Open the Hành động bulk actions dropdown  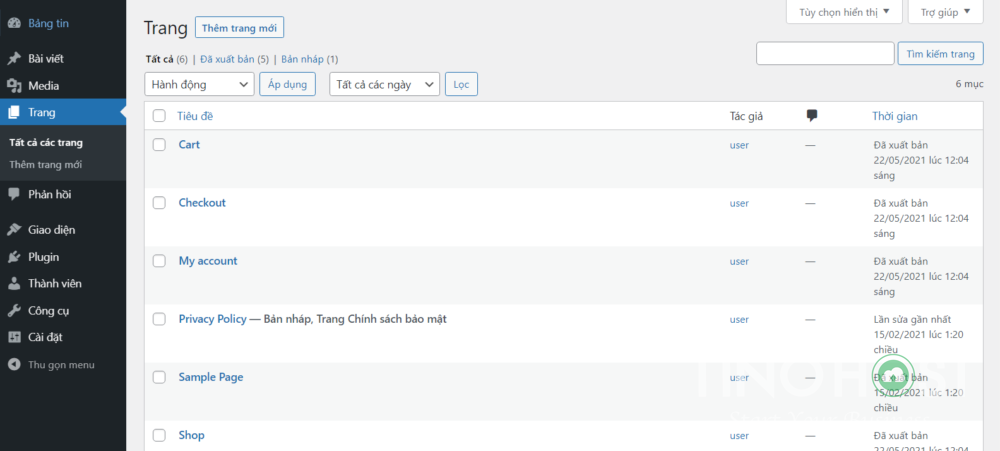click(200, 84)
